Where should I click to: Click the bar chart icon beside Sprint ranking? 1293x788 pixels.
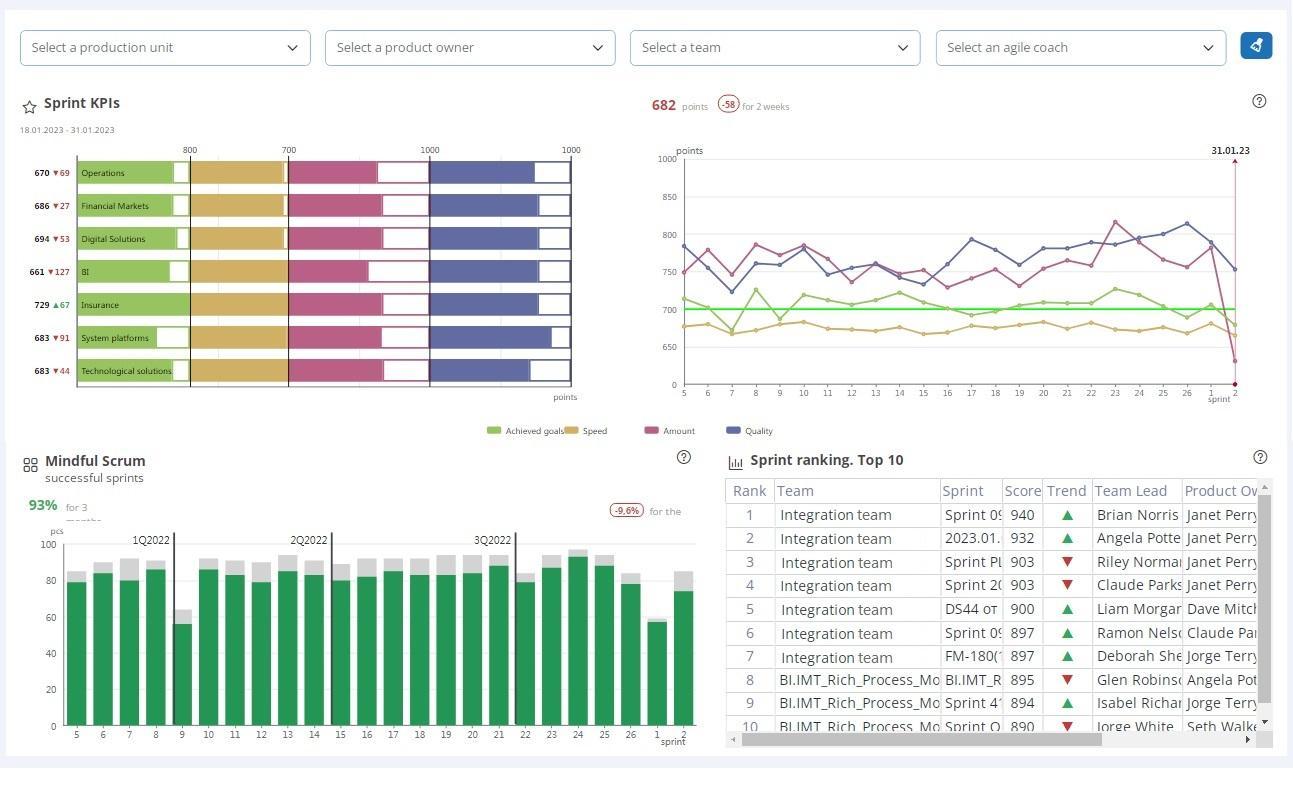[735, 462]
